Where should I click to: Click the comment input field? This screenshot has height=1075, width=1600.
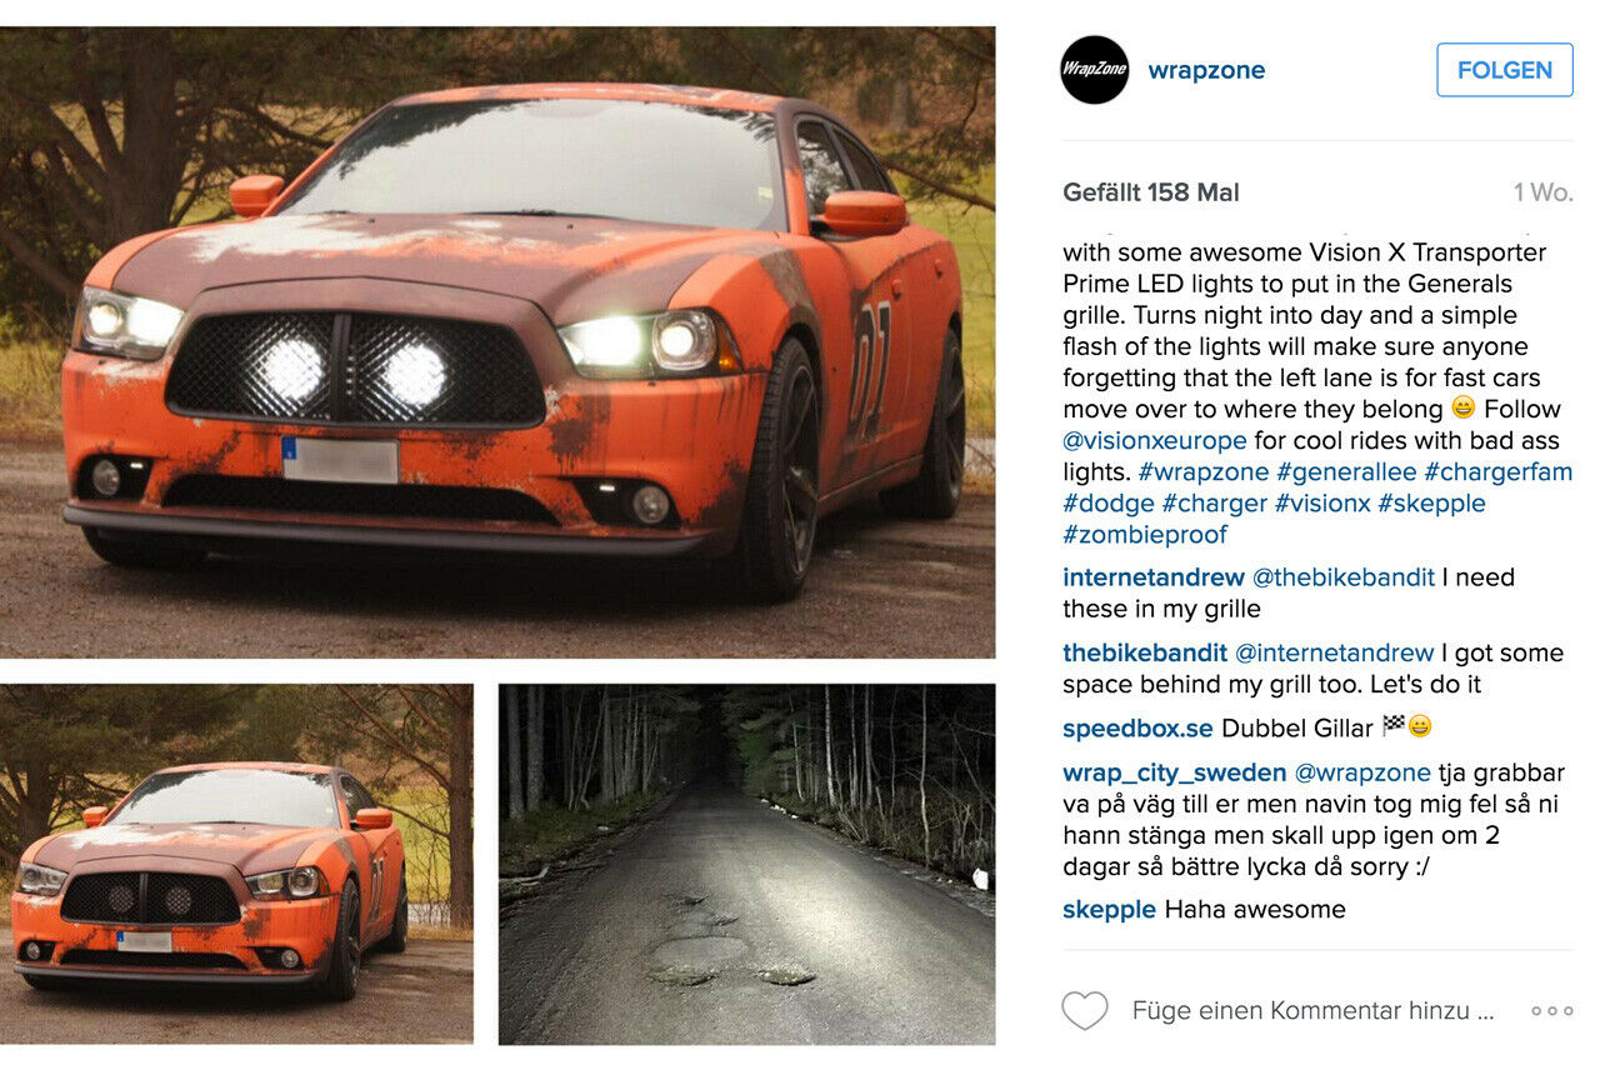[1312, 1011]
